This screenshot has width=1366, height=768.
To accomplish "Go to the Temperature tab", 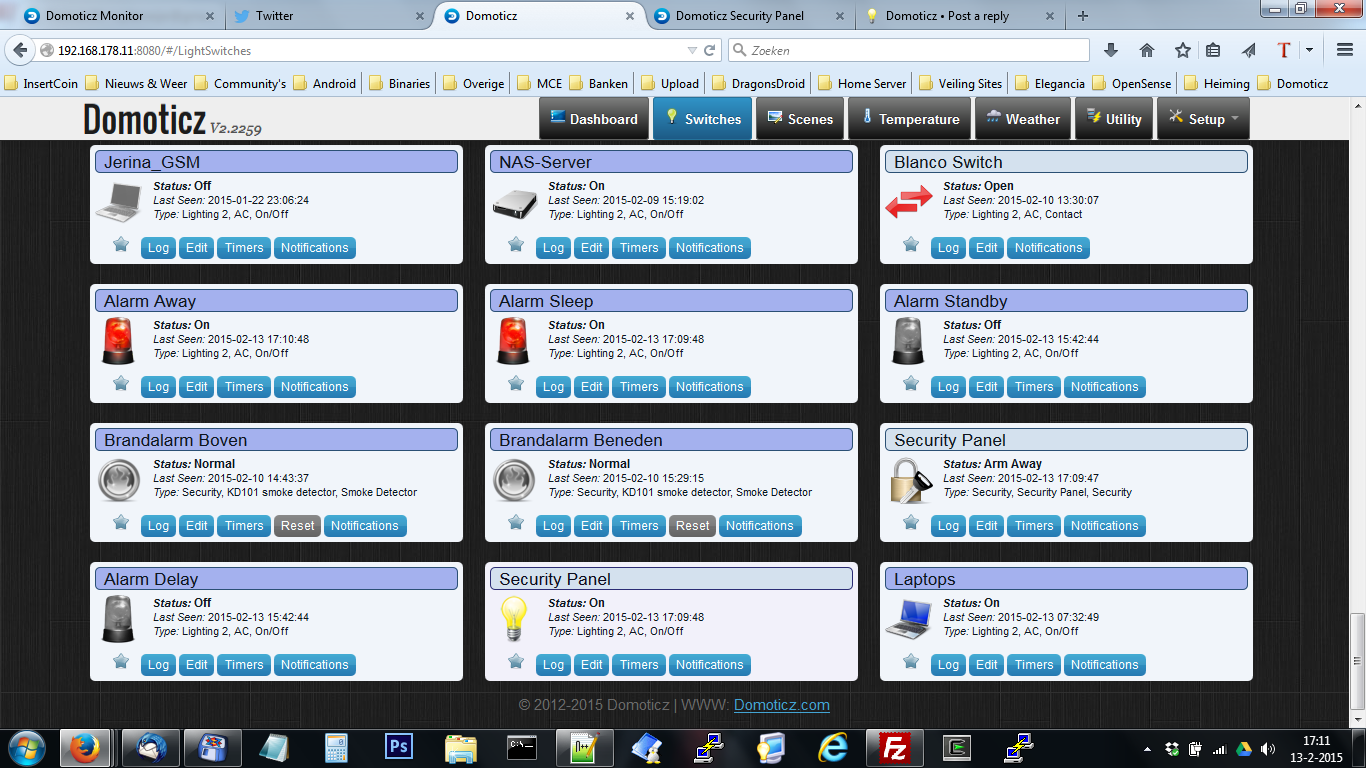I will pos(910,119).
